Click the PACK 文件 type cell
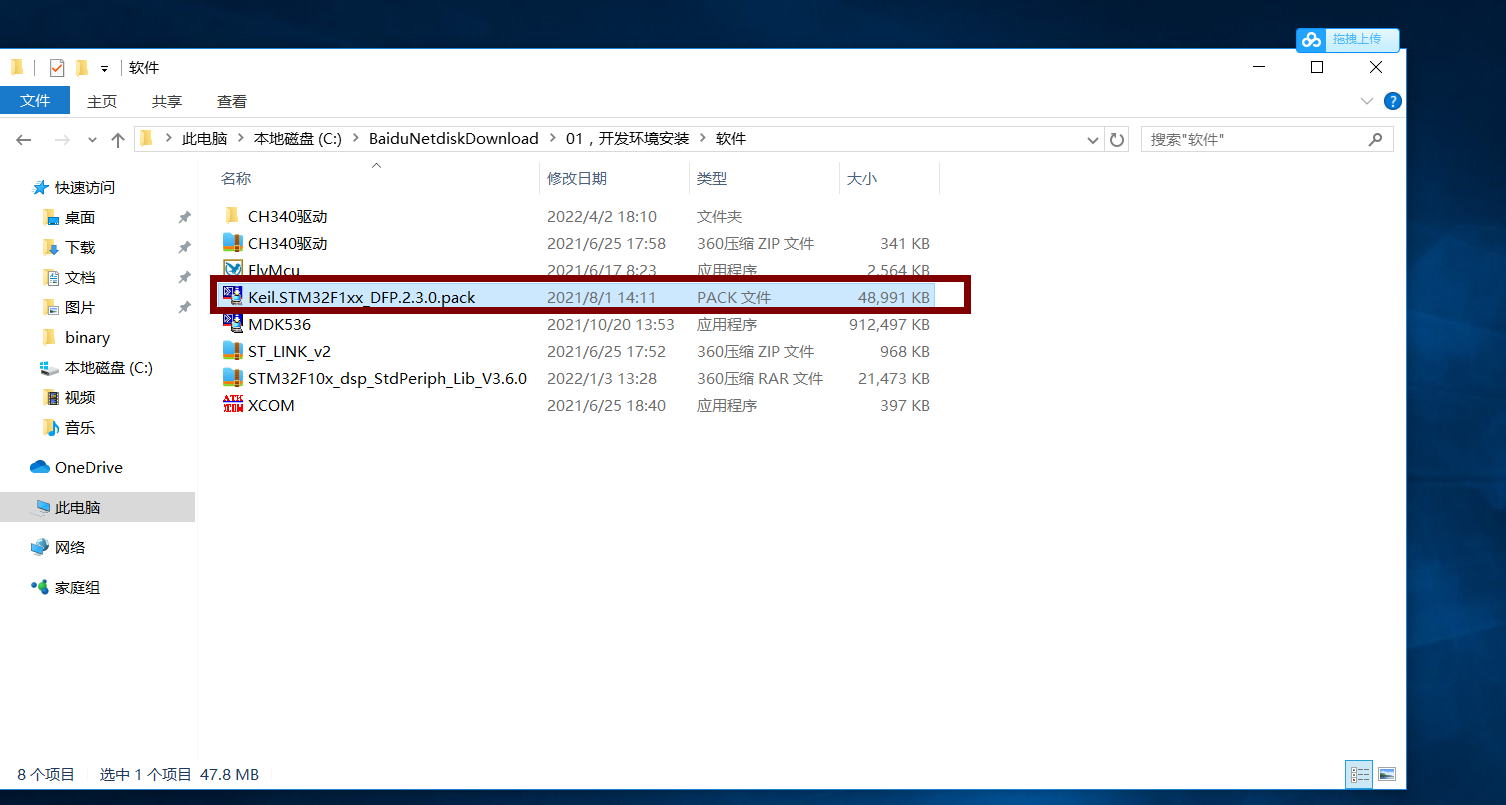This screenshot has height=805, width=1506. coord(734,297)
